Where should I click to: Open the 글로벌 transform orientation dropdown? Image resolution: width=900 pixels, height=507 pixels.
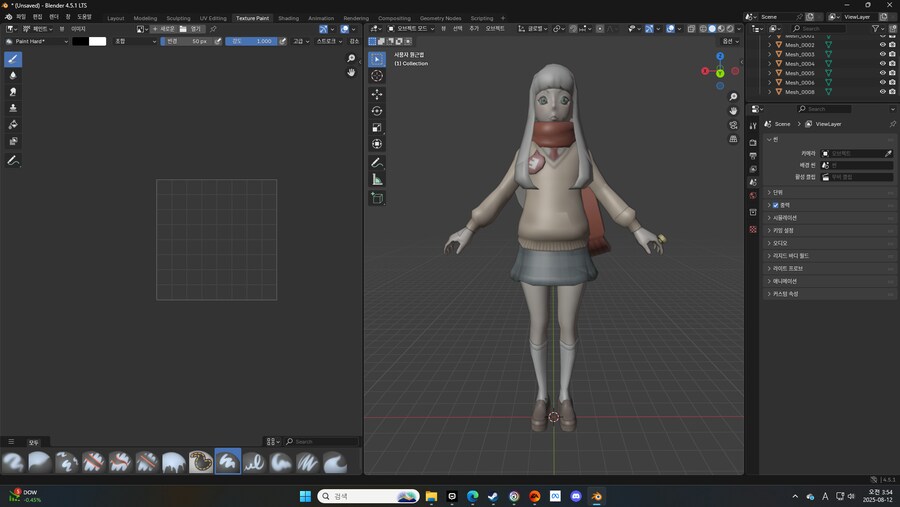pos(533,28)
